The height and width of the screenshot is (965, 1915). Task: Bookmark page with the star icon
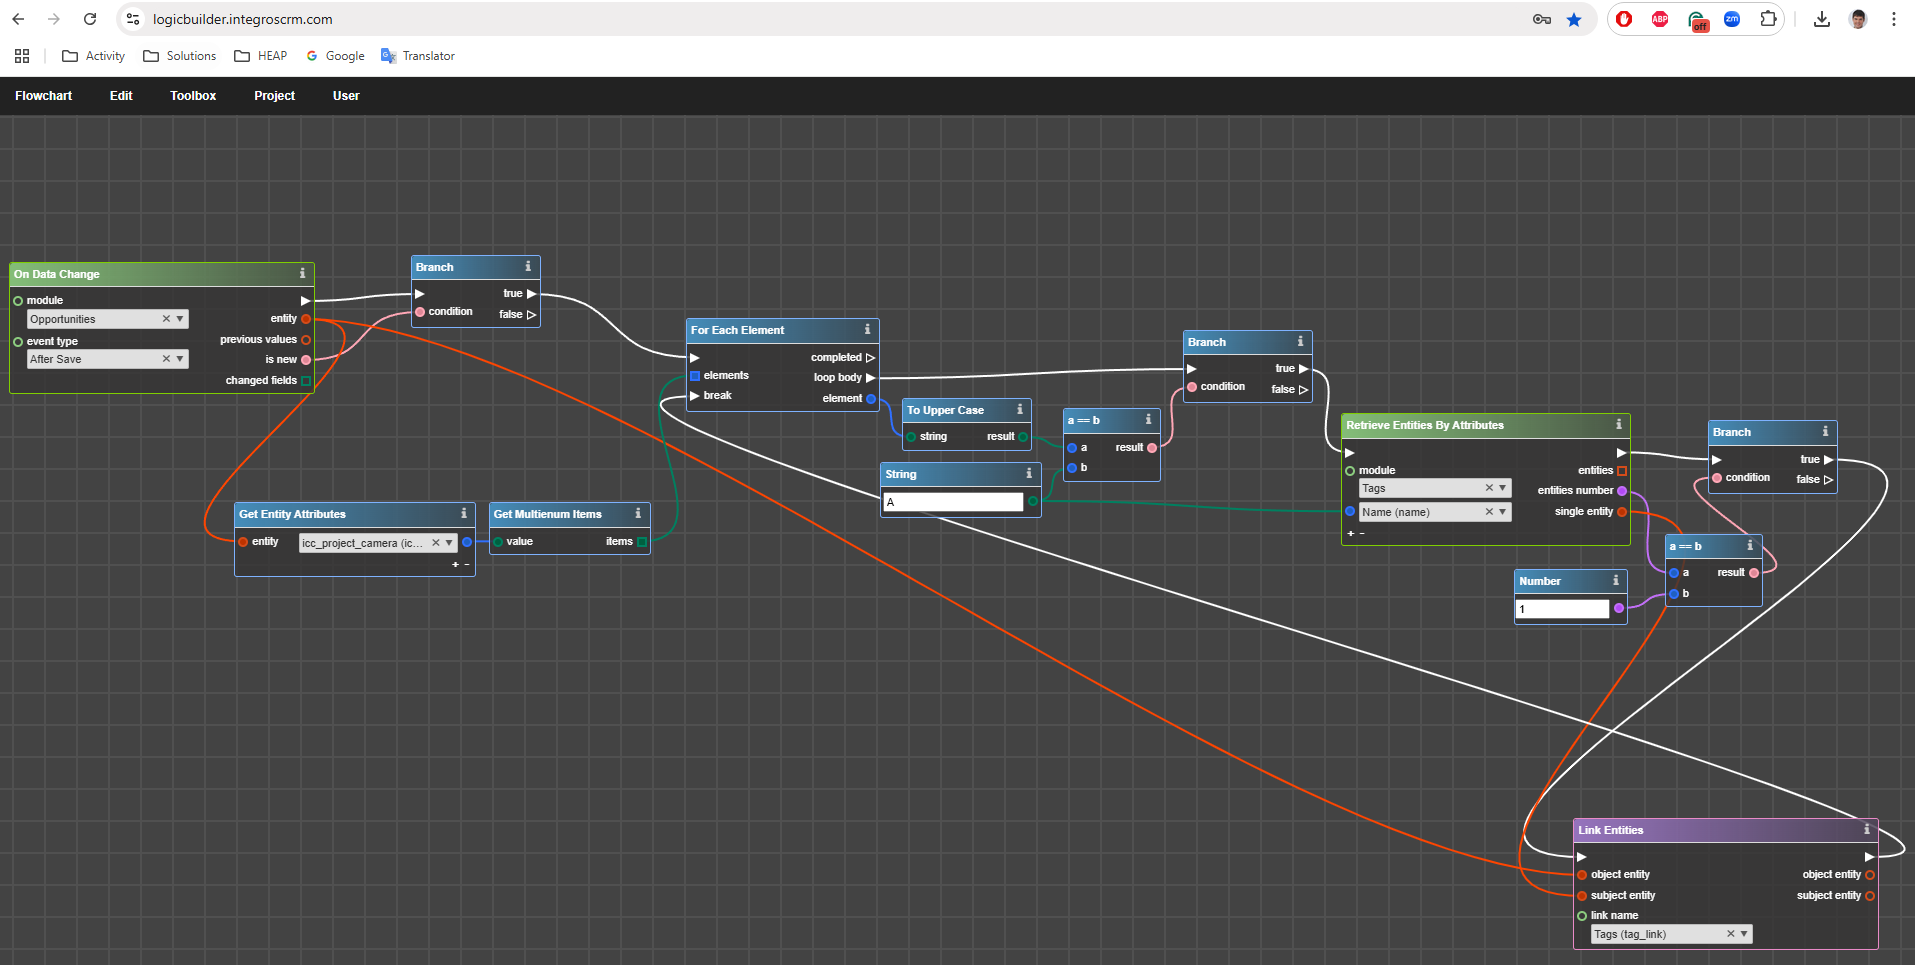(x=1574, y=19)
